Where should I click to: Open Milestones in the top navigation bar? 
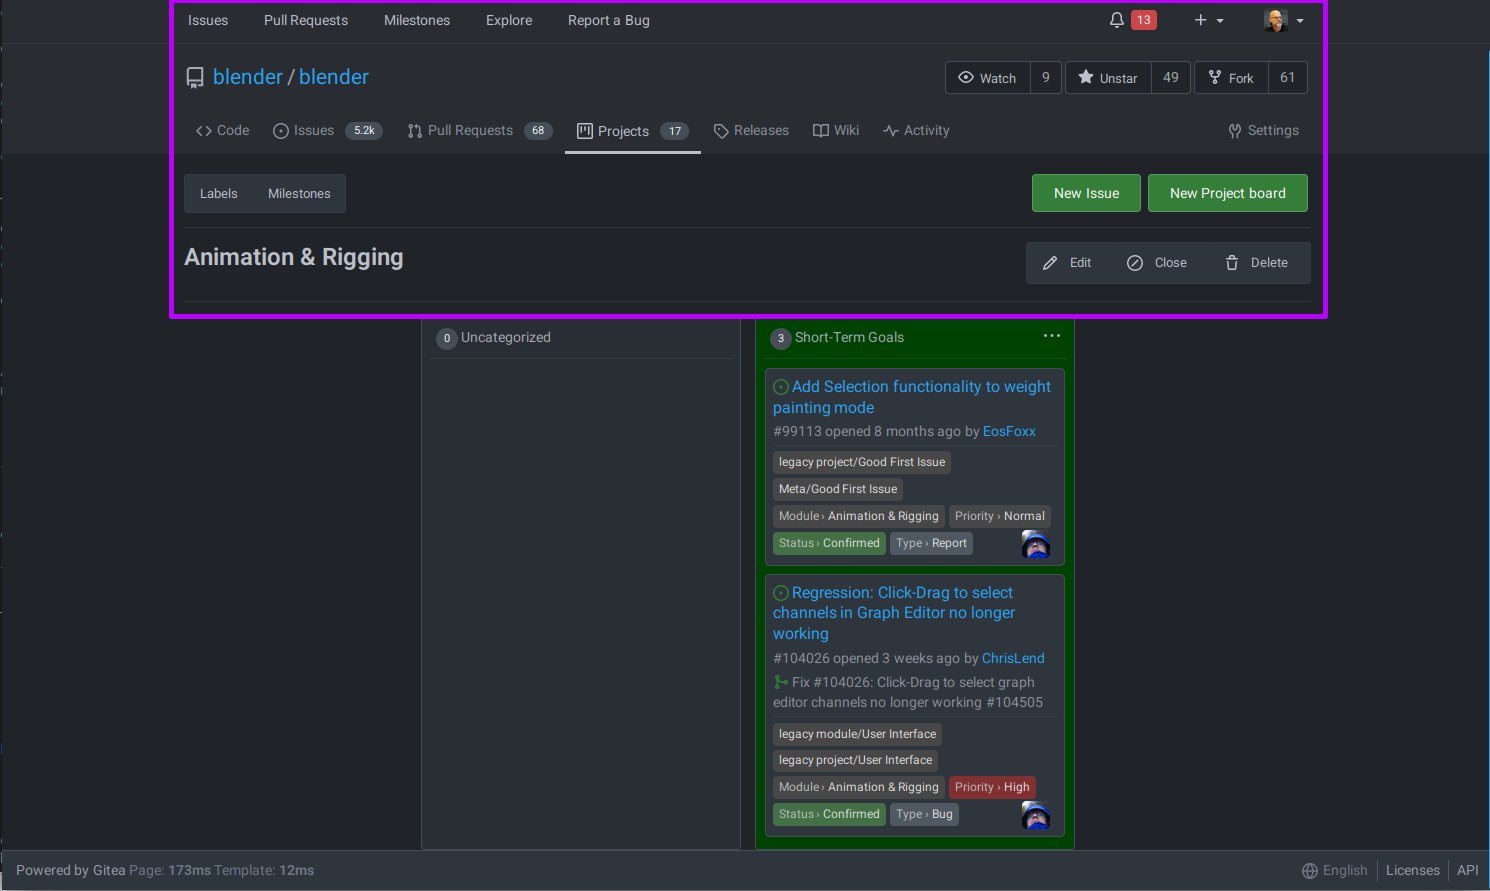click(x=417, y=20)
